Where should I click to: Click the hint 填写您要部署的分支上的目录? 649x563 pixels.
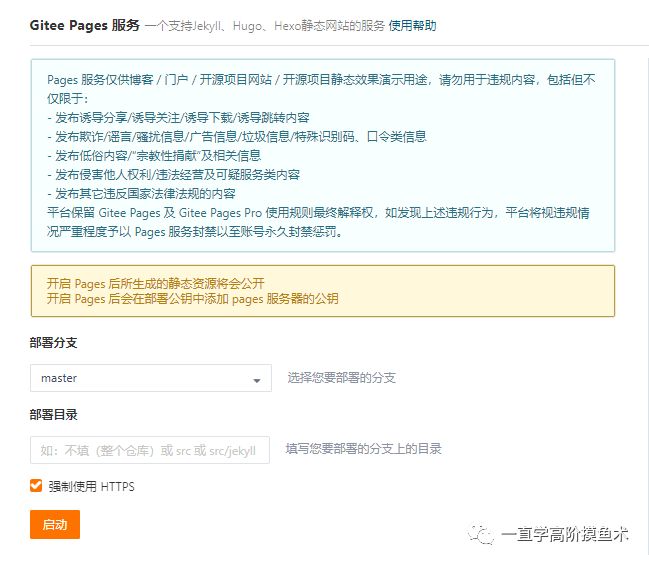coord(363,449)
